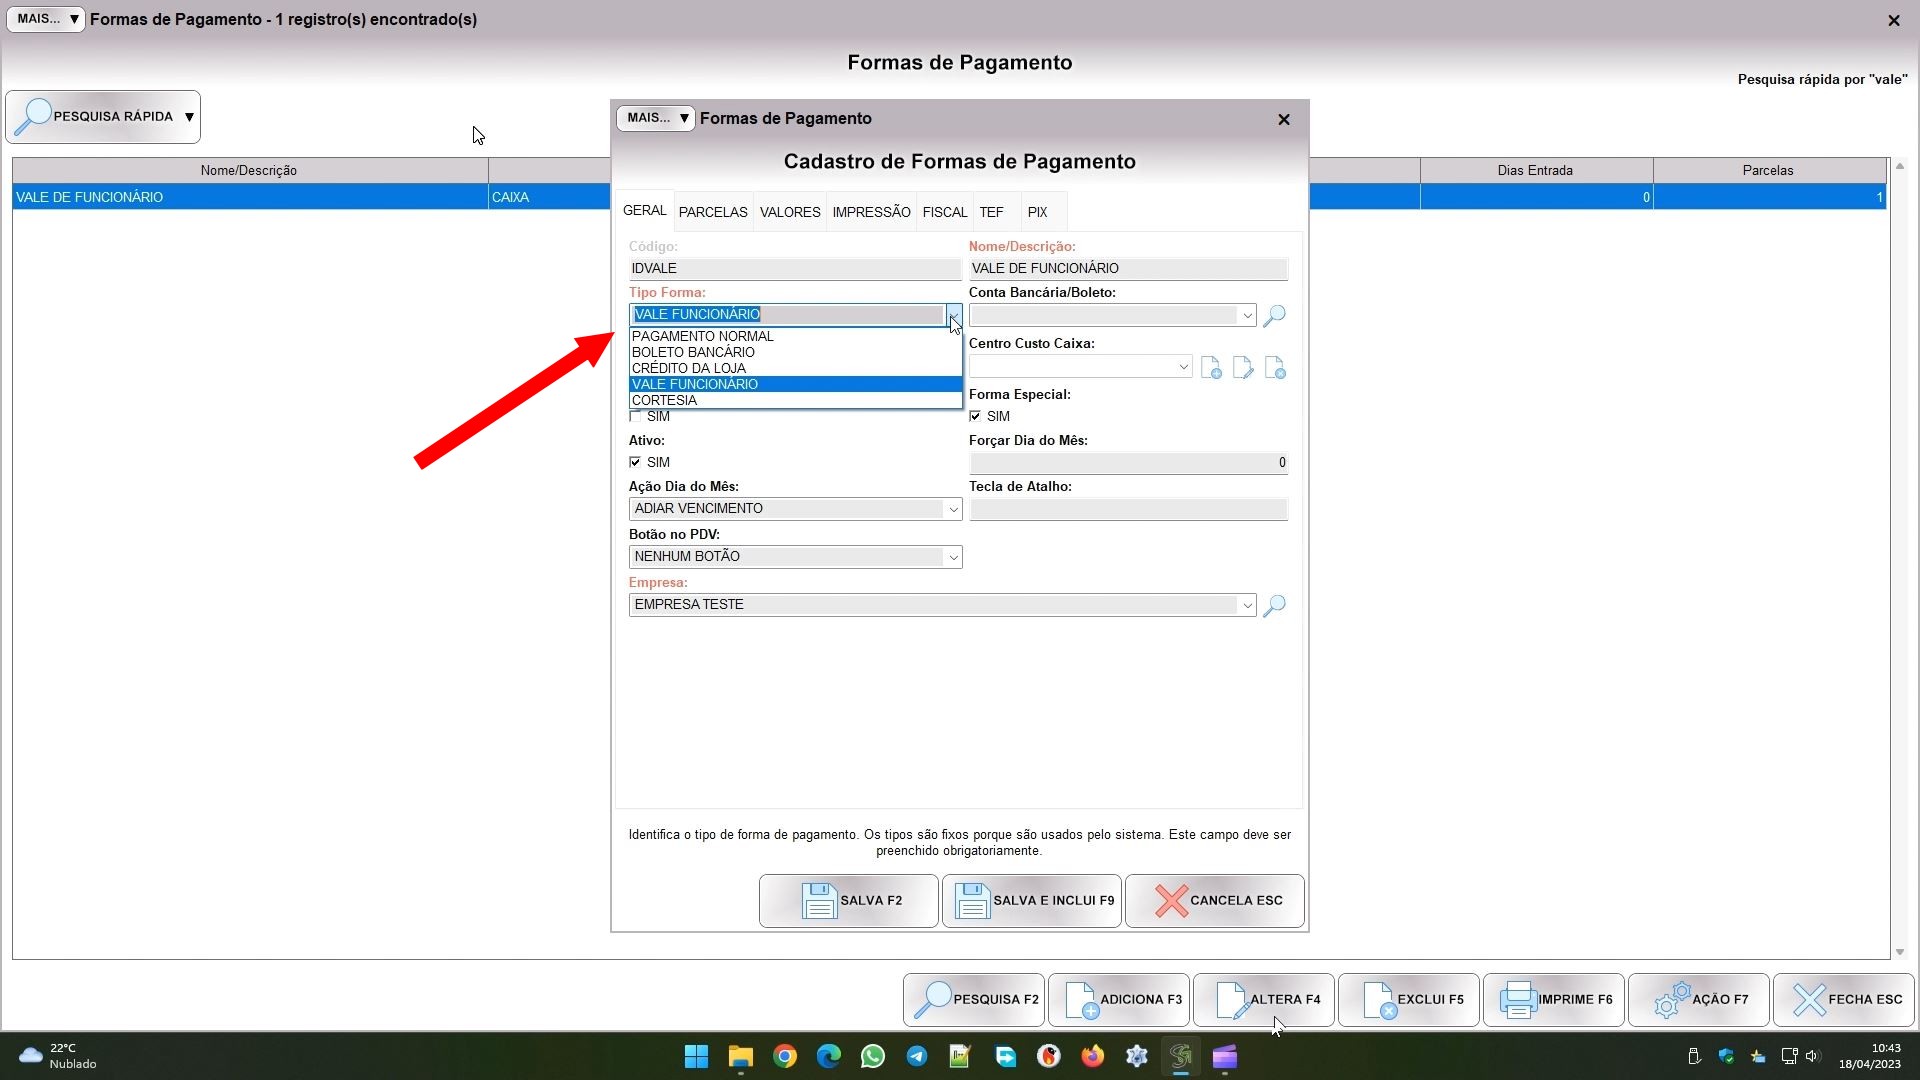1920x1080 pixels.
Task: Click the Tecla de Atalho input field
Action: (1128, 509)
